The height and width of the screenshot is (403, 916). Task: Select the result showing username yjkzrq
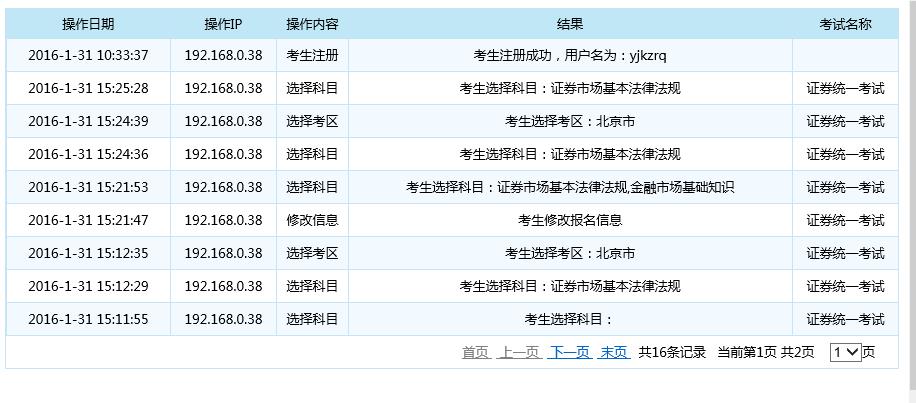click(x=570, y=56)
